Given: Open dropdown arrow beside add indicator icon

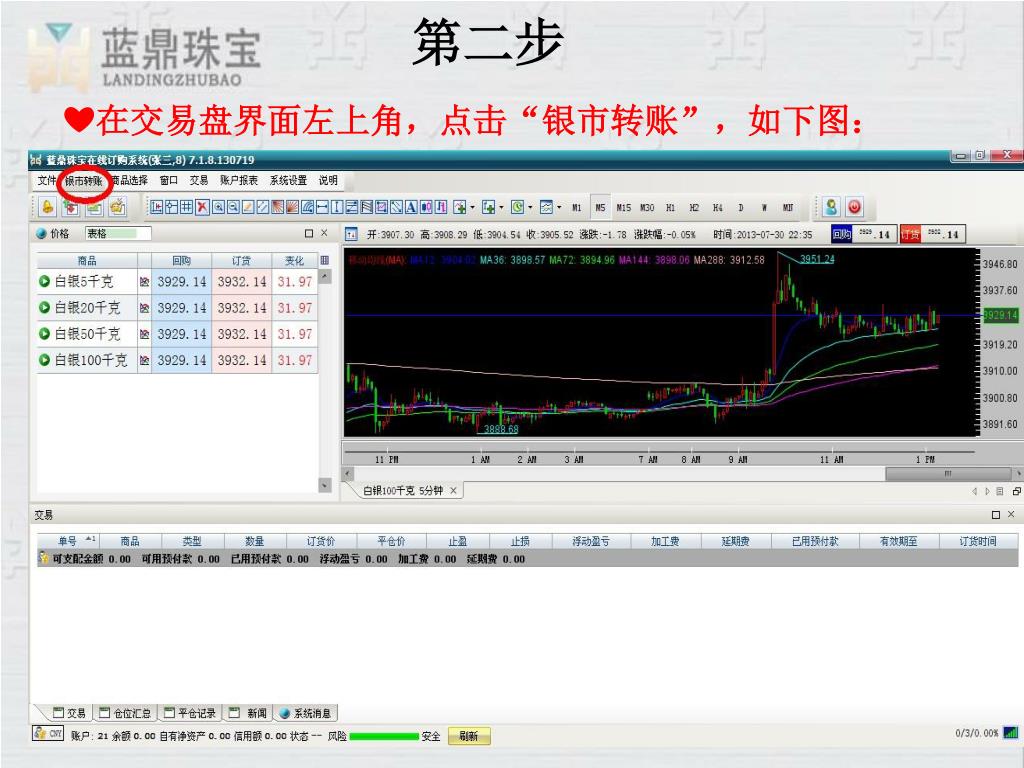Looking at the screenshot, I should (472, 208).
